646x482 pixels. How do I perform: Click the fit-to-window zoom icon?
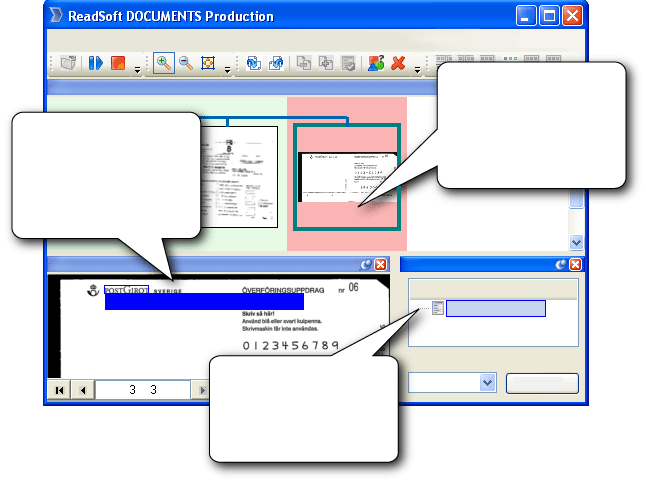[x=208, y=63]
